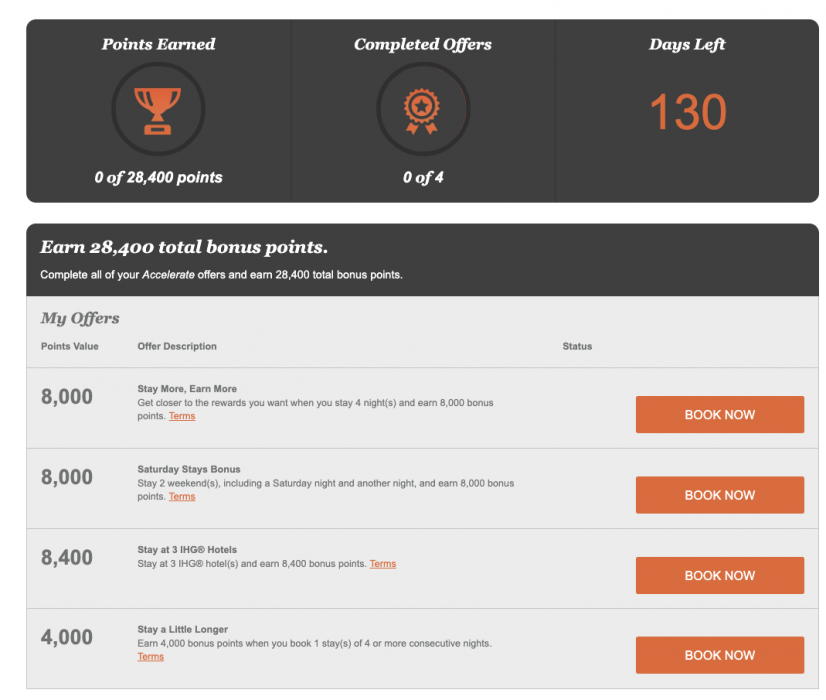Book now for Stay at 3 IHG Hotels
The width and height of the screenshot is (826, 700).
[x=719, y=575]
